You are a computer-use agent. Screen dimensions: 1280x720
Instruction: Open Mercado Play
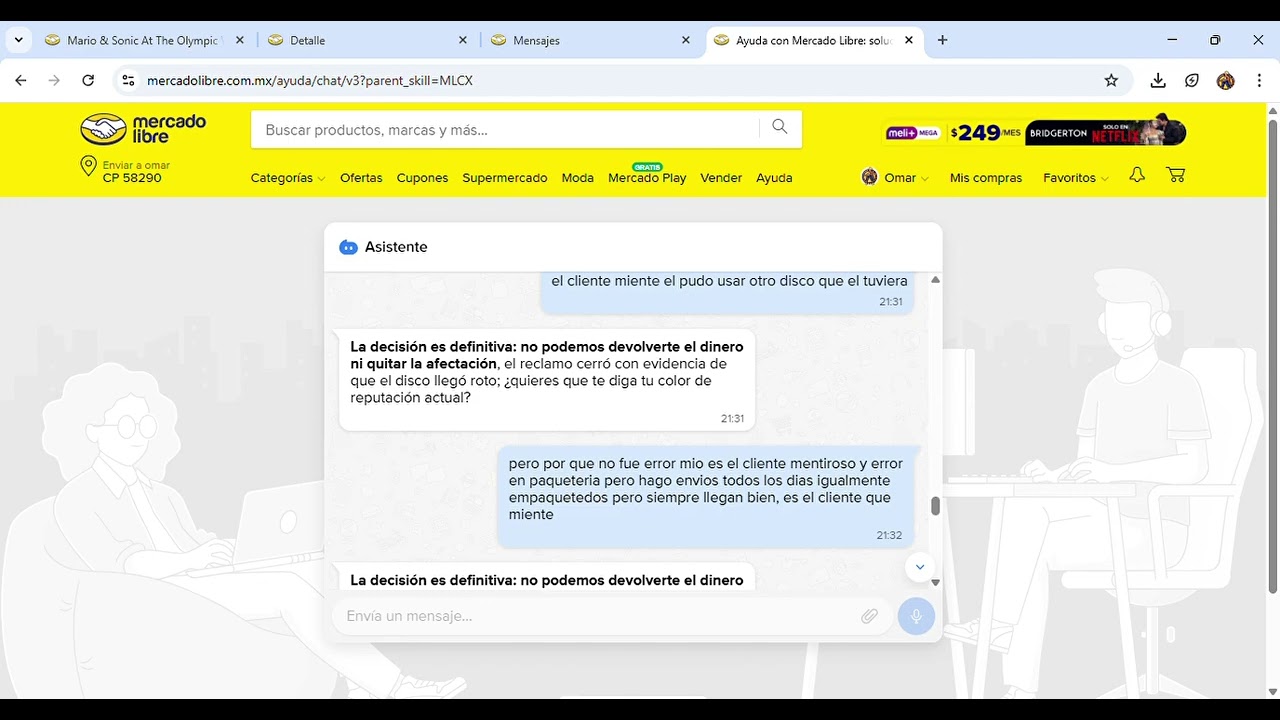647,177
